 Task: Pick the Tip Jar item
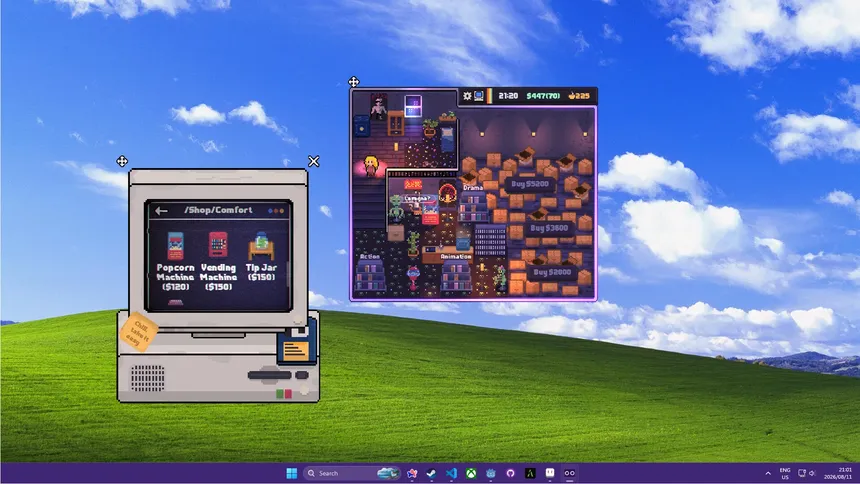click(261, 257)
